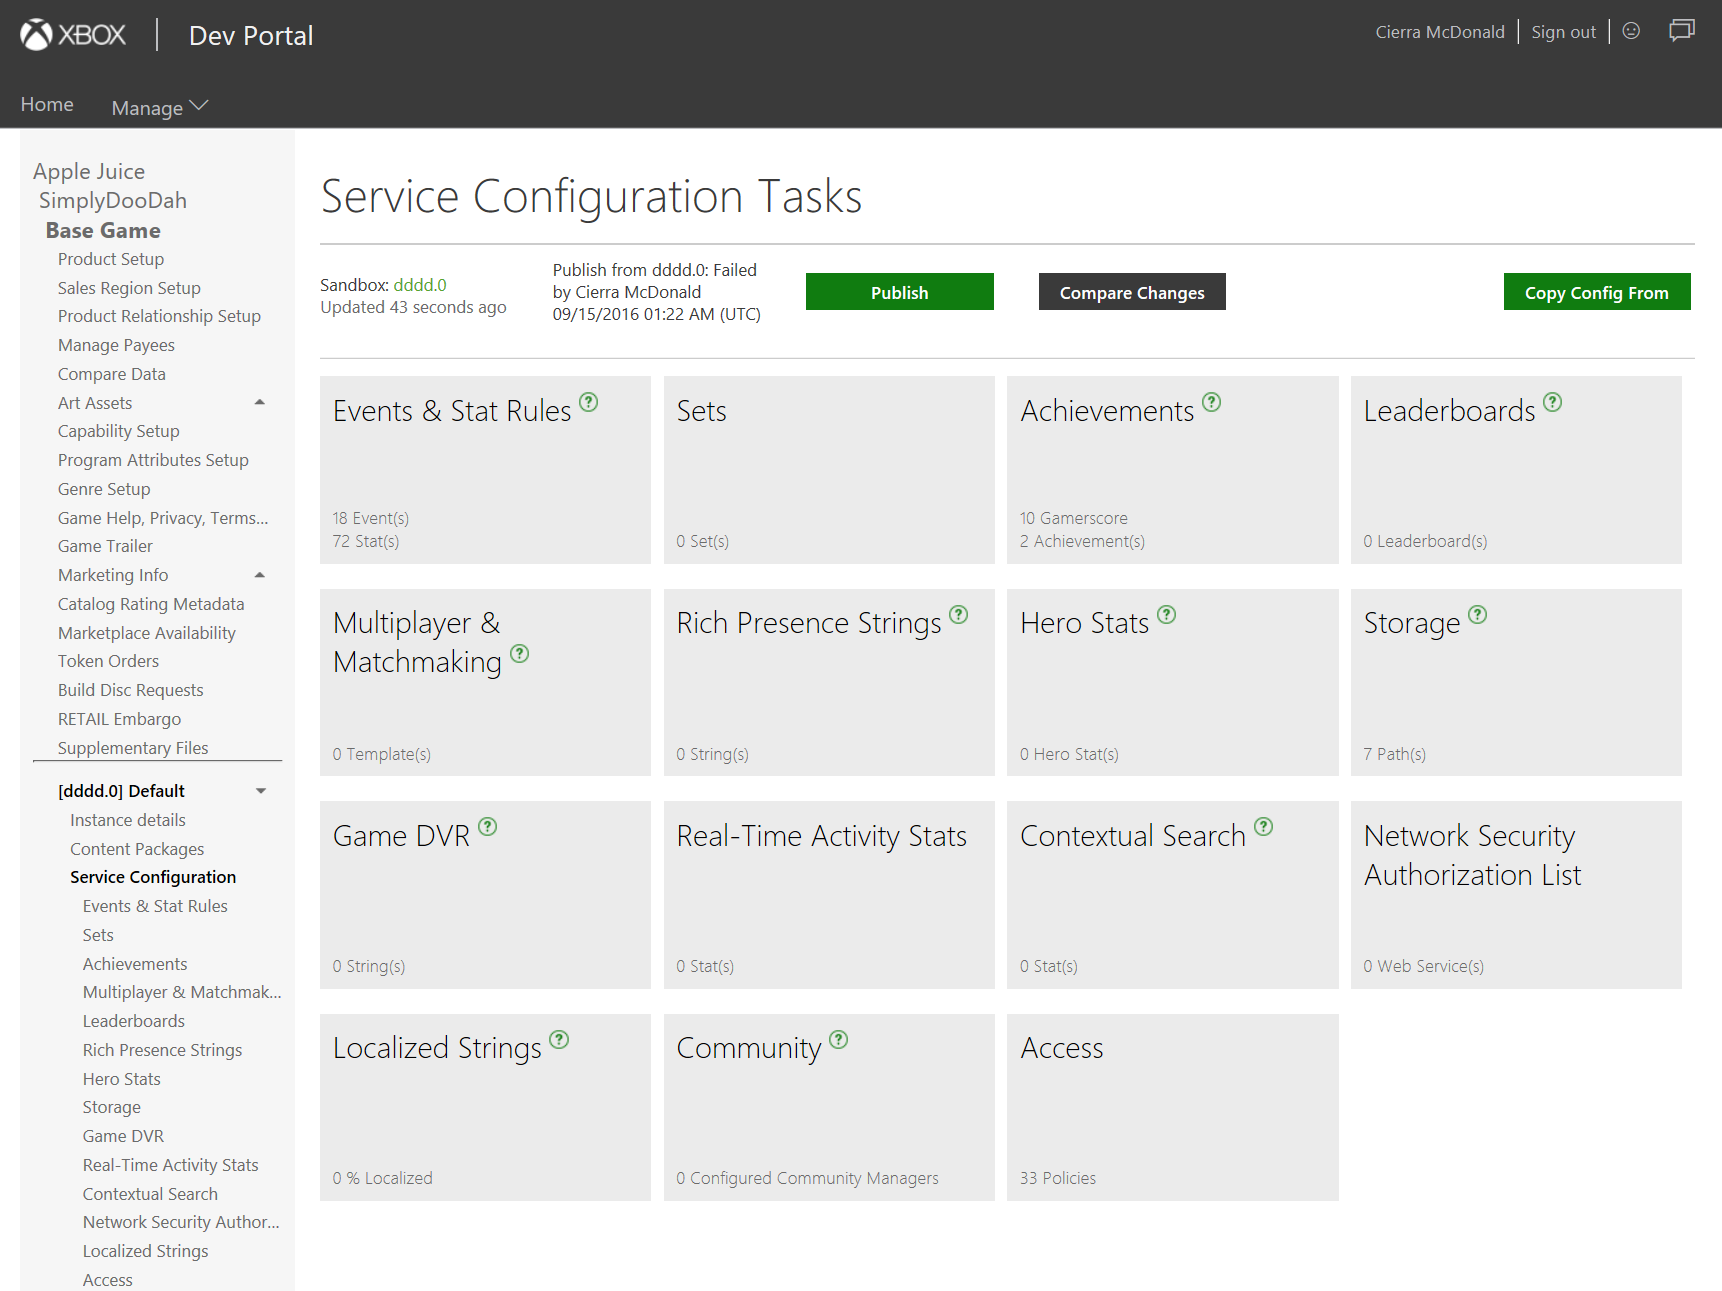Open the Community tile heading

(x=749, y=1048)
